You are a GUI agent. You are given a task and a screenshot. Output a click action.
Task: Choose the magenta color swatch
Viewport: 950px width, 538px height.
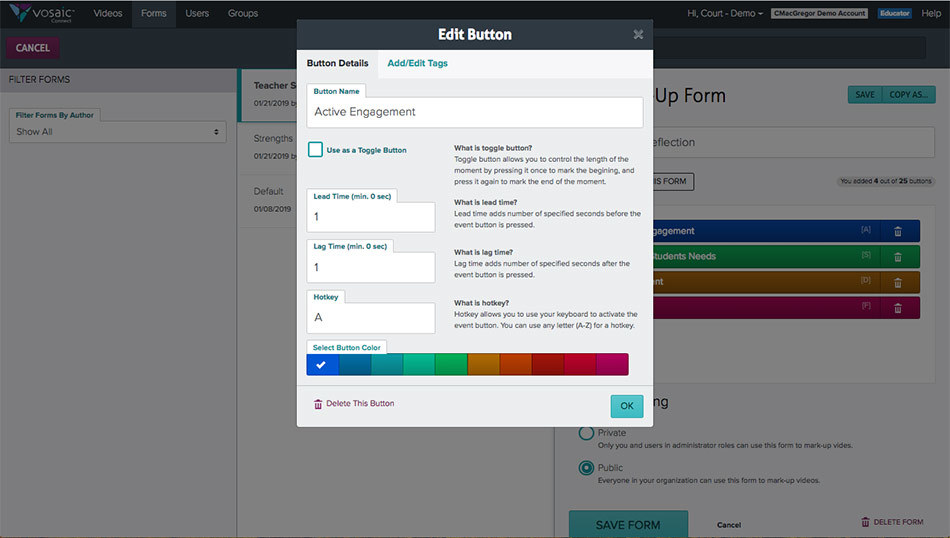[x=612, y=365]
